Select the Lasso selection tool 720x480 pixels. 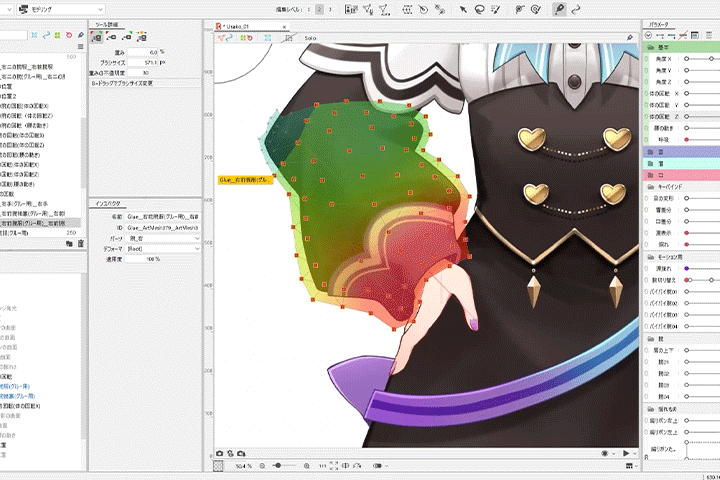pos(479,9)
